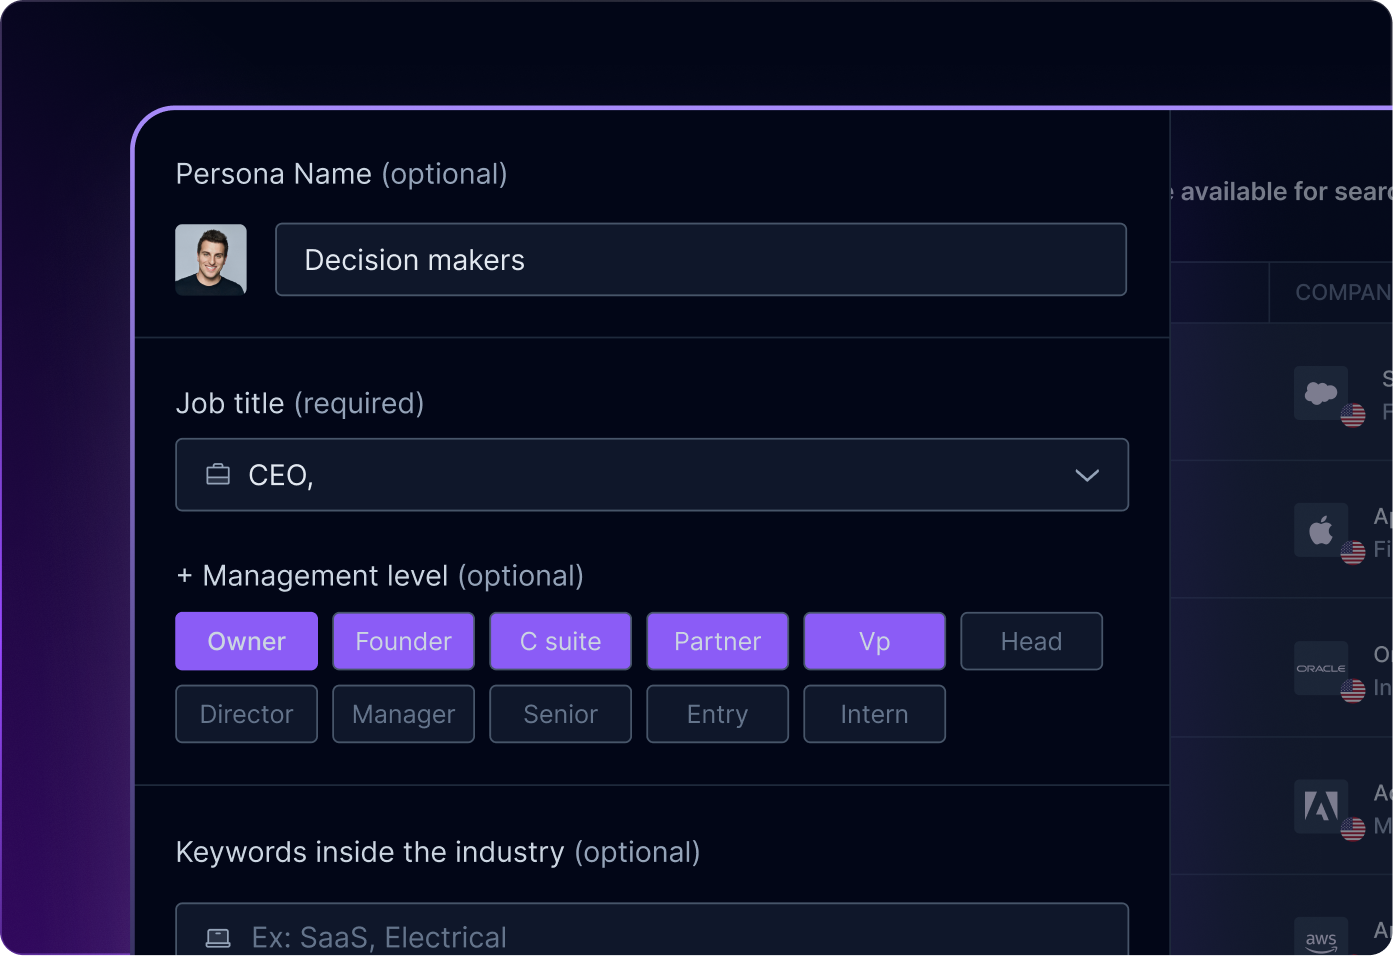This screenshot has width=1393, height=956.
Task: Expand Management level with plus sign
Action: click(x=184, y=576)
